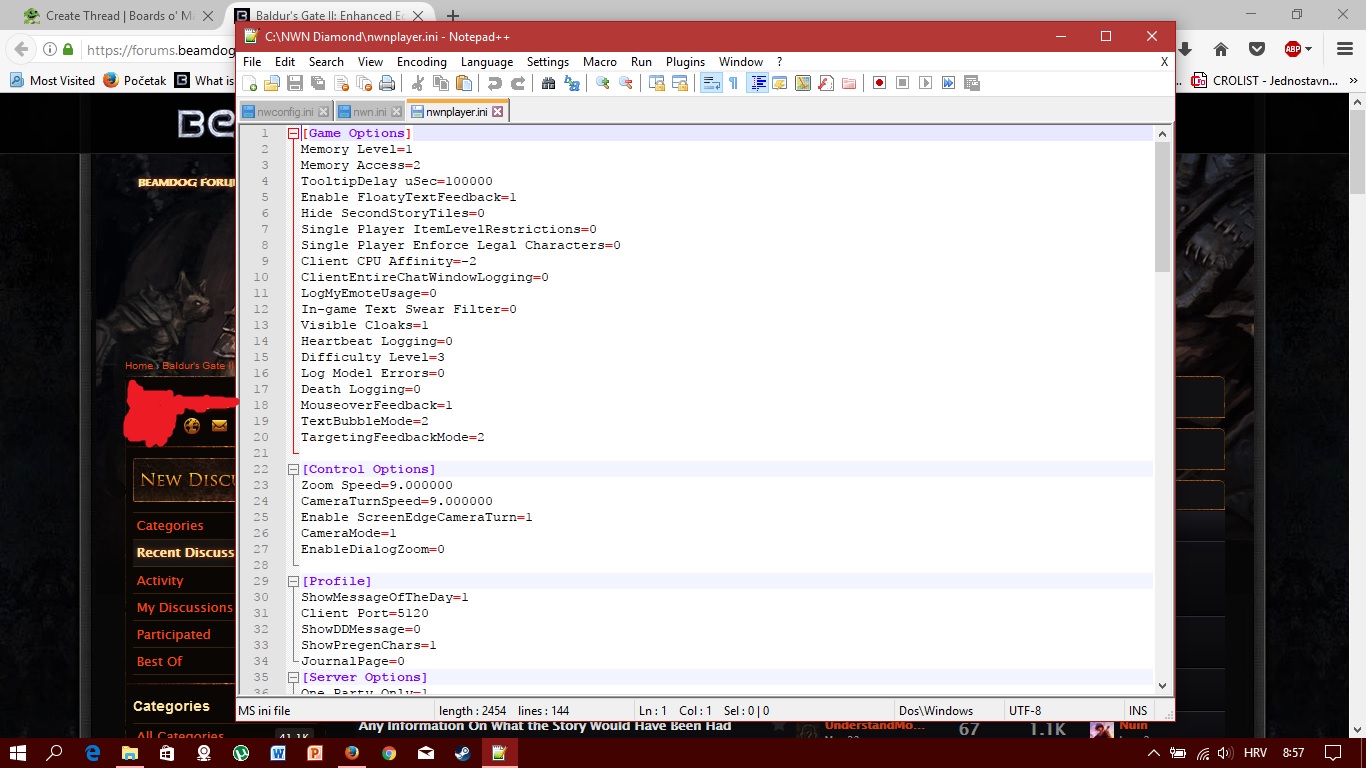Click the Print toolbar icon

click(387, 83)
